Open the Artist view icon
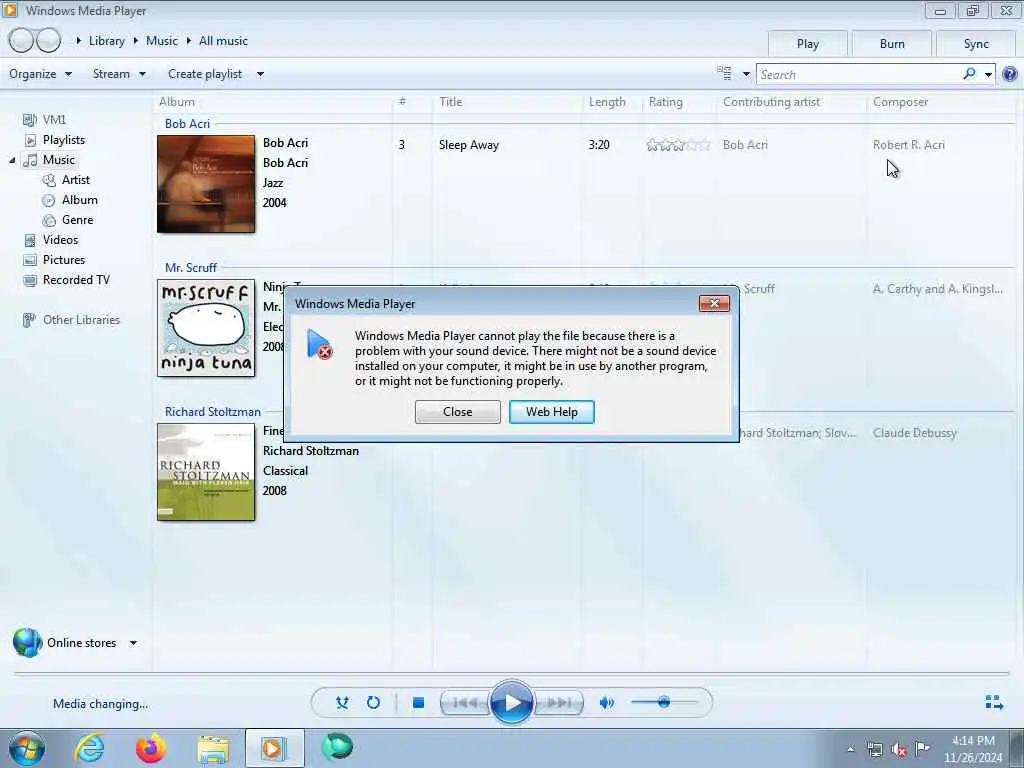The height and width of the screenshot is (768, 1024). pyautogui.click(x=49, y=180)
